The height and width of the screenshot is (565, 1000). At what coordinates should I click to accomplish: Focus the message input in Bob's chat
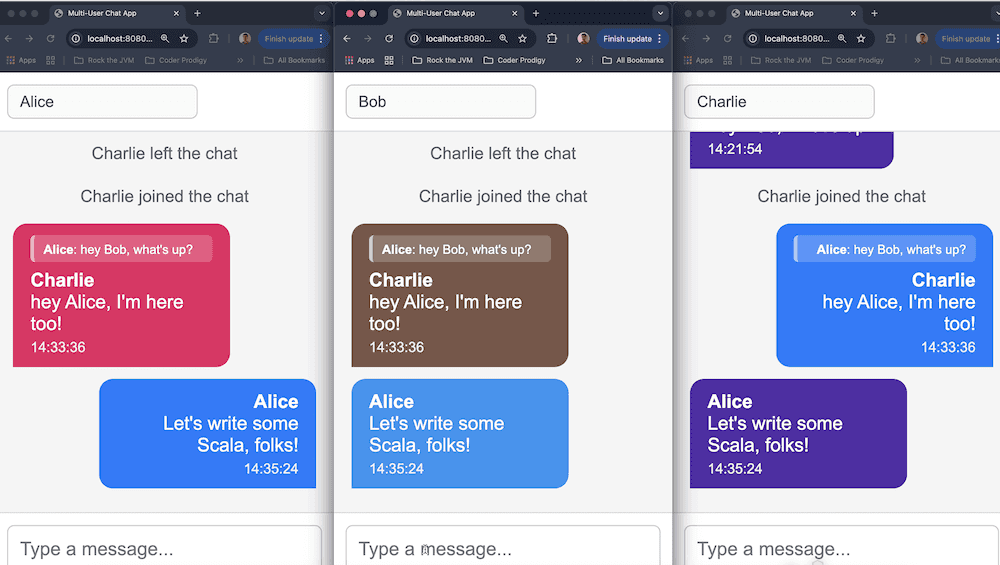[x=503, y=548]
